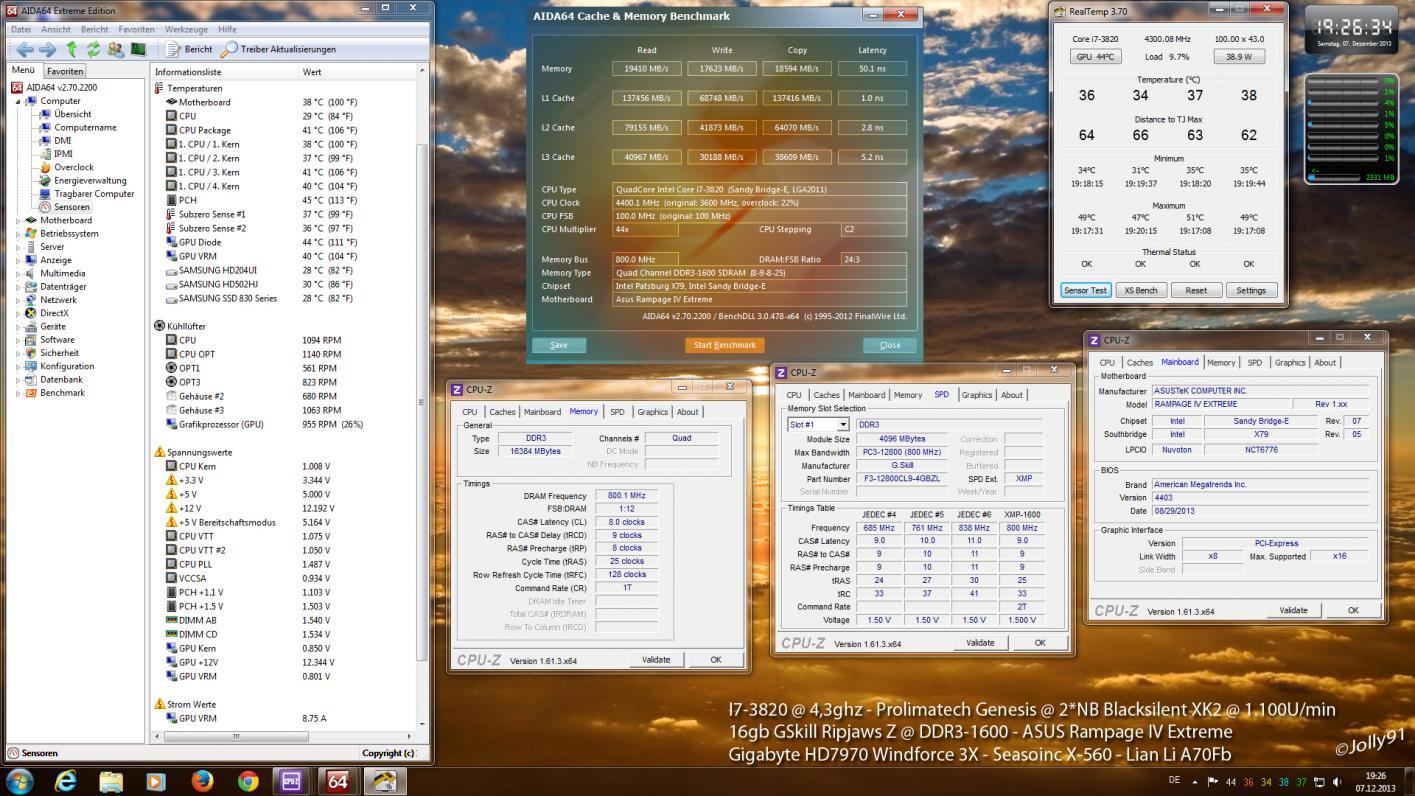
Task: Open About tab in CPU-Z Mainboard window
Action: click(1325, 363)
